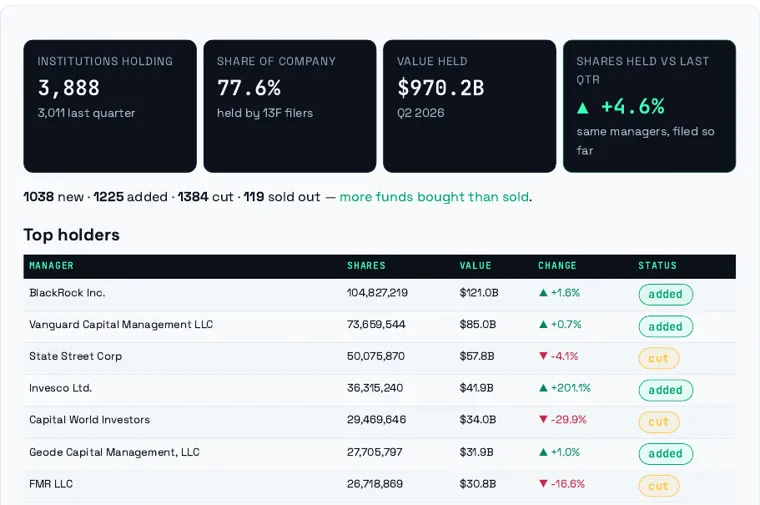The height and width of the screenshot is (505, 760).
Task: Click the green up triangle beside +4.6%
Action: (583, 108)
